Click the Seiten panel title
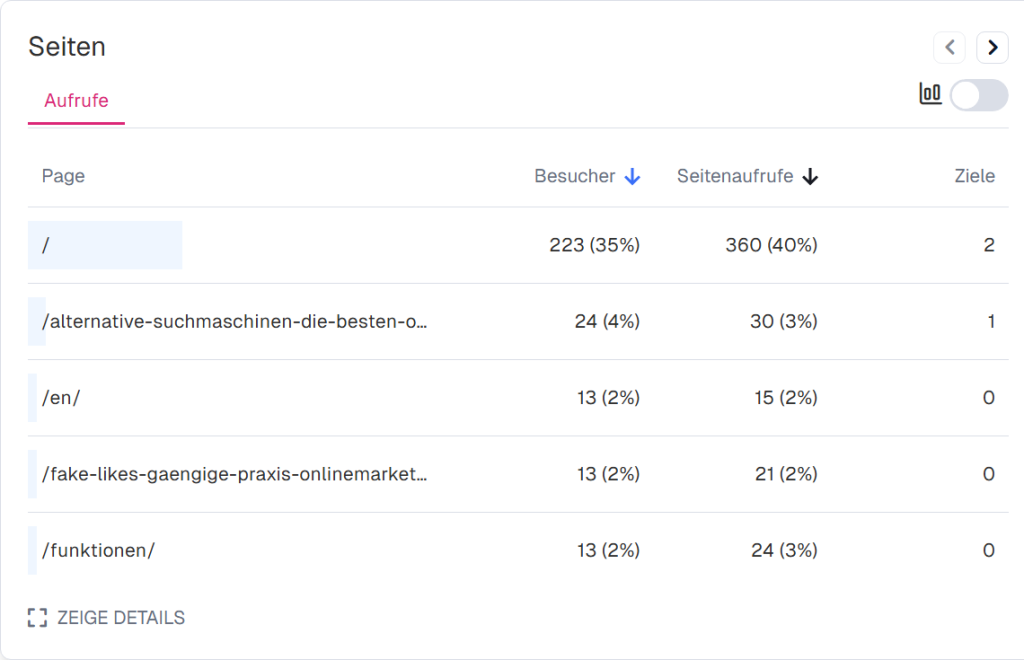The image size is (1024, 660). click(x=67, y=46)
